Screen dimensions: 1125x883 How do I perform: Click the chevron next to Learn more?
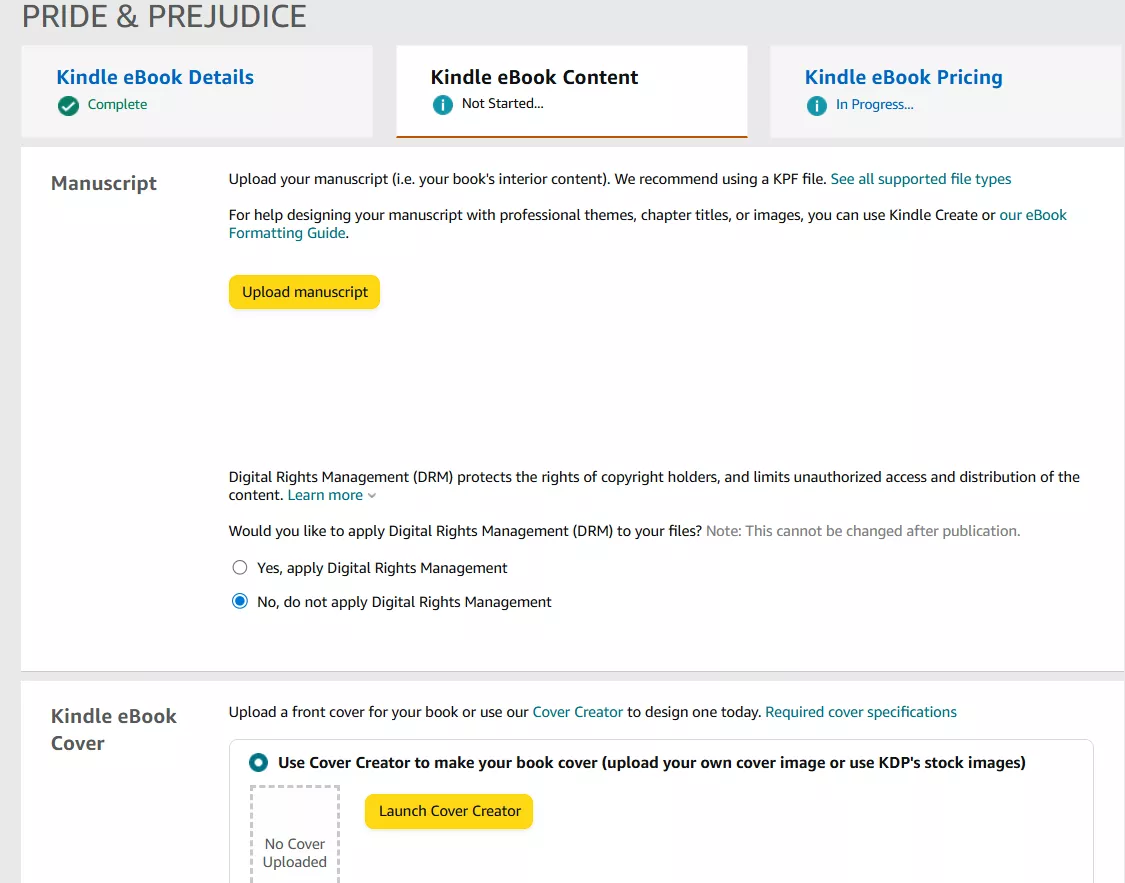(372, 496)
